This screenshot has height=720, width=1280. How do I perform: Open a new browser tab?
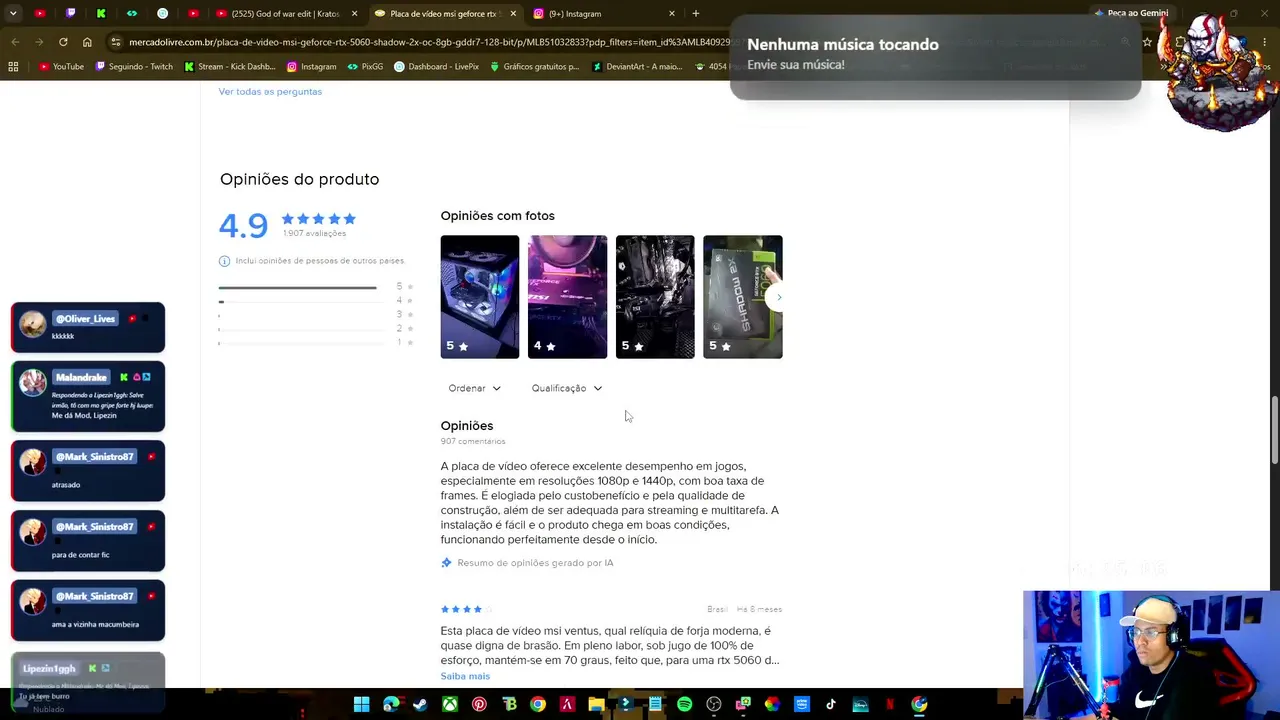696,14
